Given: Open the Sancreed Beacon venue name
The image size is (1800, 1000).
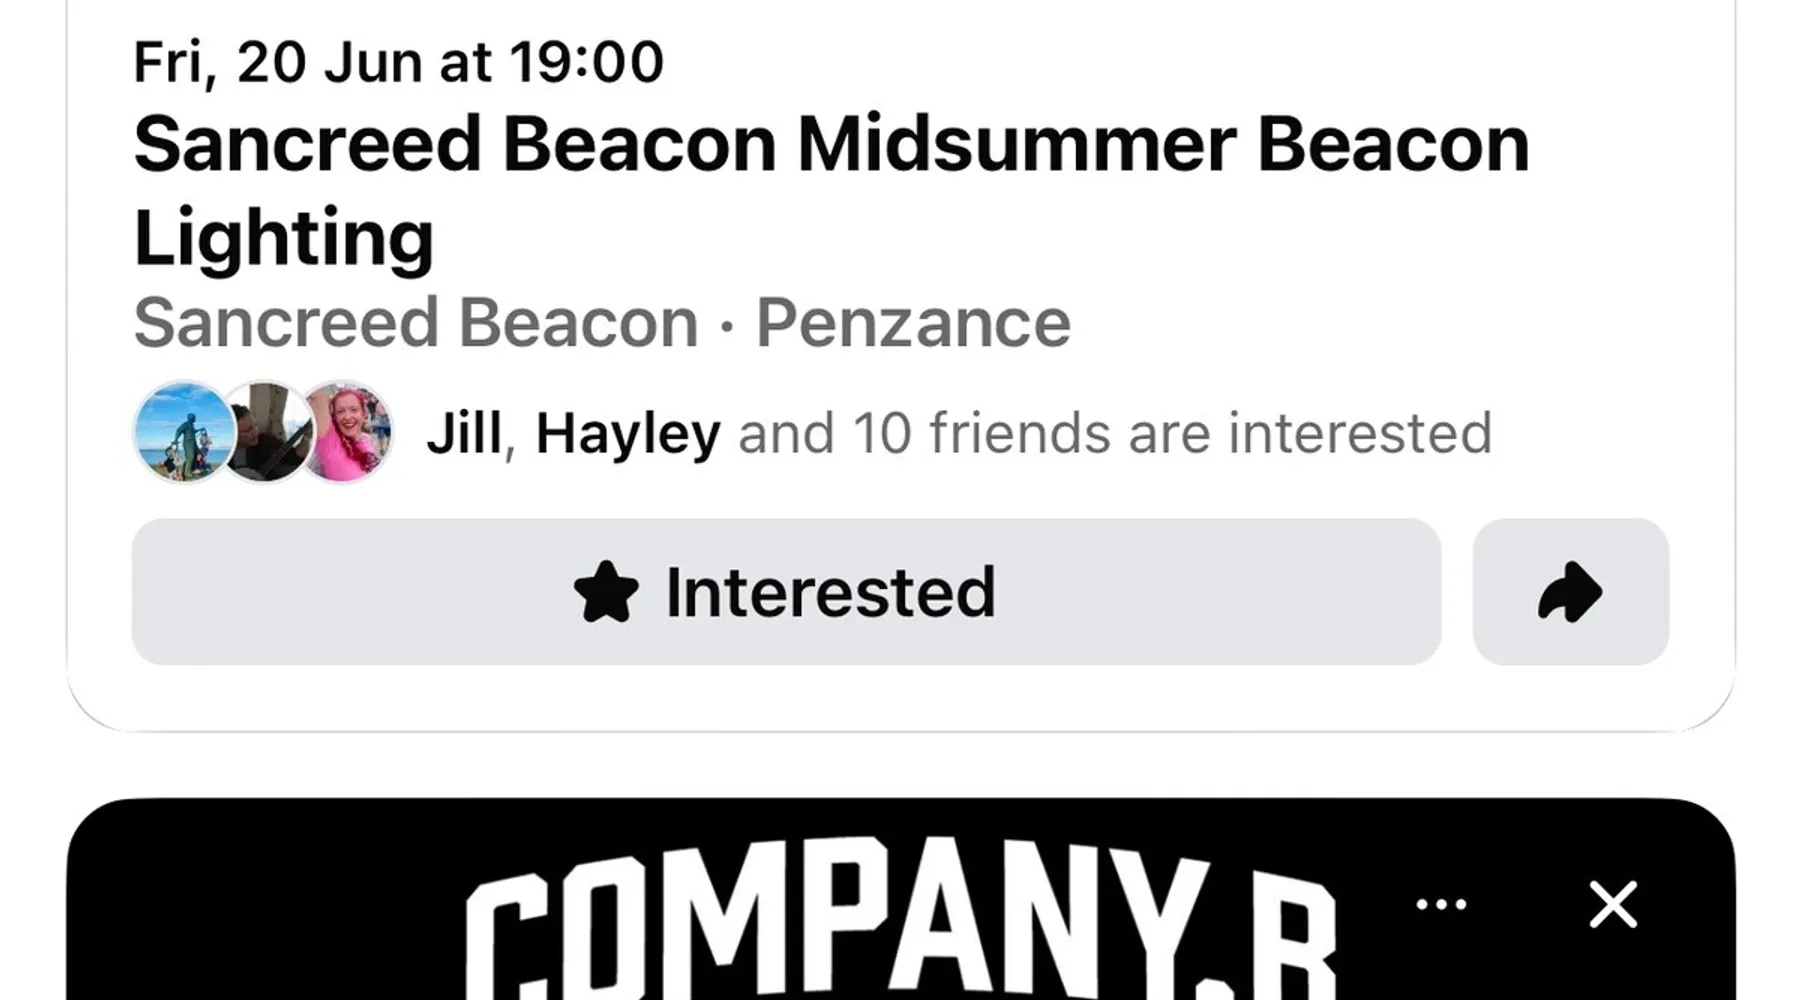Looking at the screenshot, I should [x=416, y=323].
